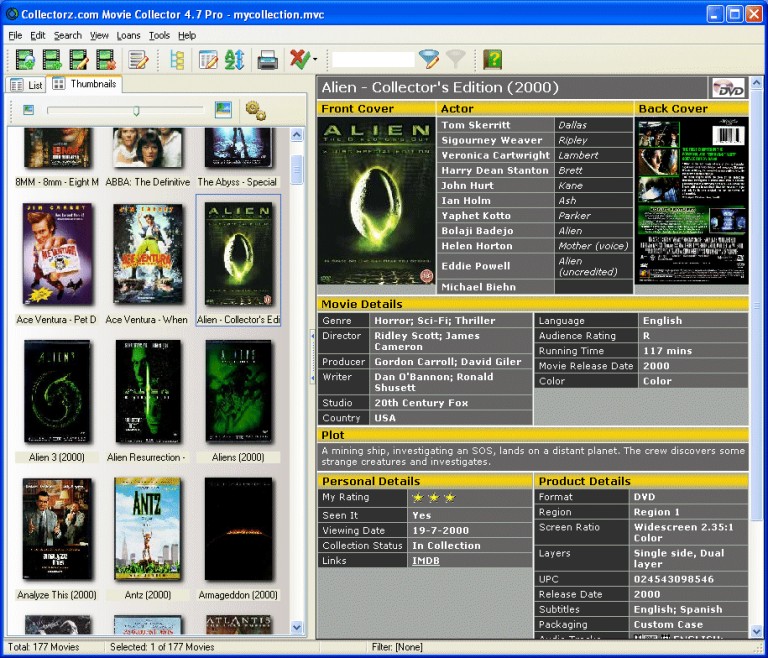Click the Alien front cover image
Viewport: 768px width, 658px height.
[x=376, y=200]
